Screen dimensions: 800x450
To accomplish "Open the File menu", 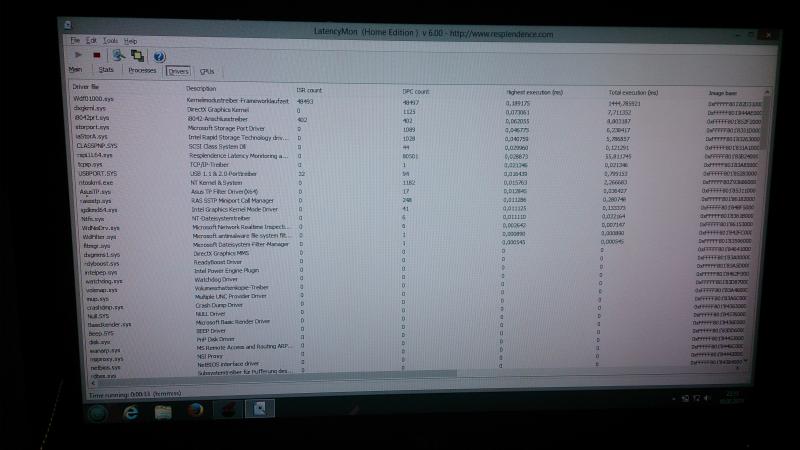I will tap(75, 40).
